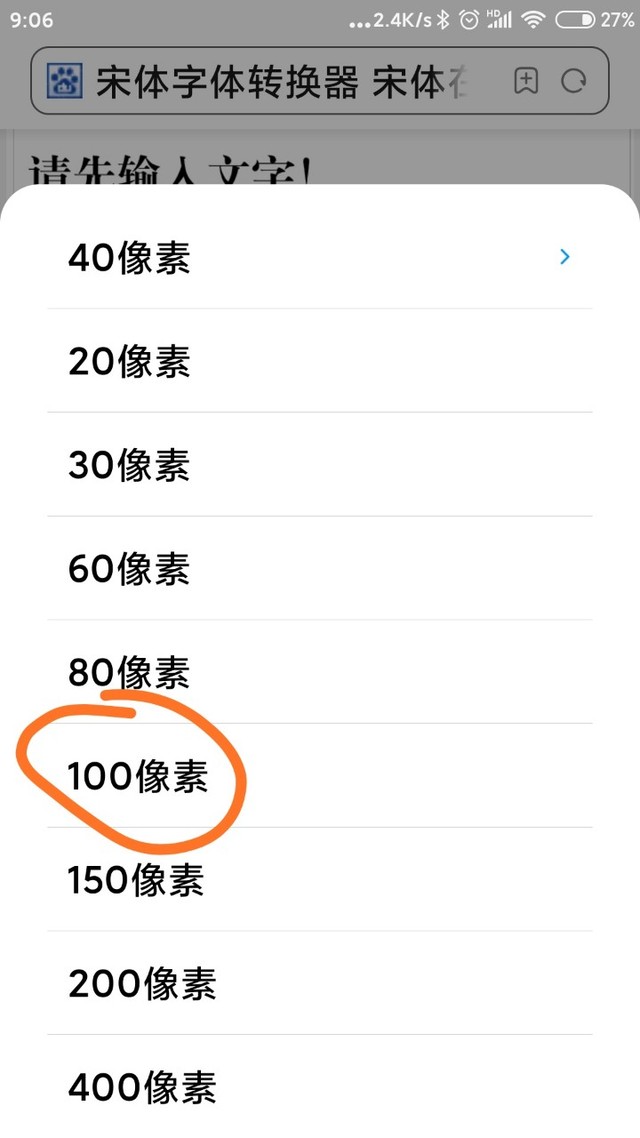
Task: Select the 40像素 option
Action: [129, 258]
